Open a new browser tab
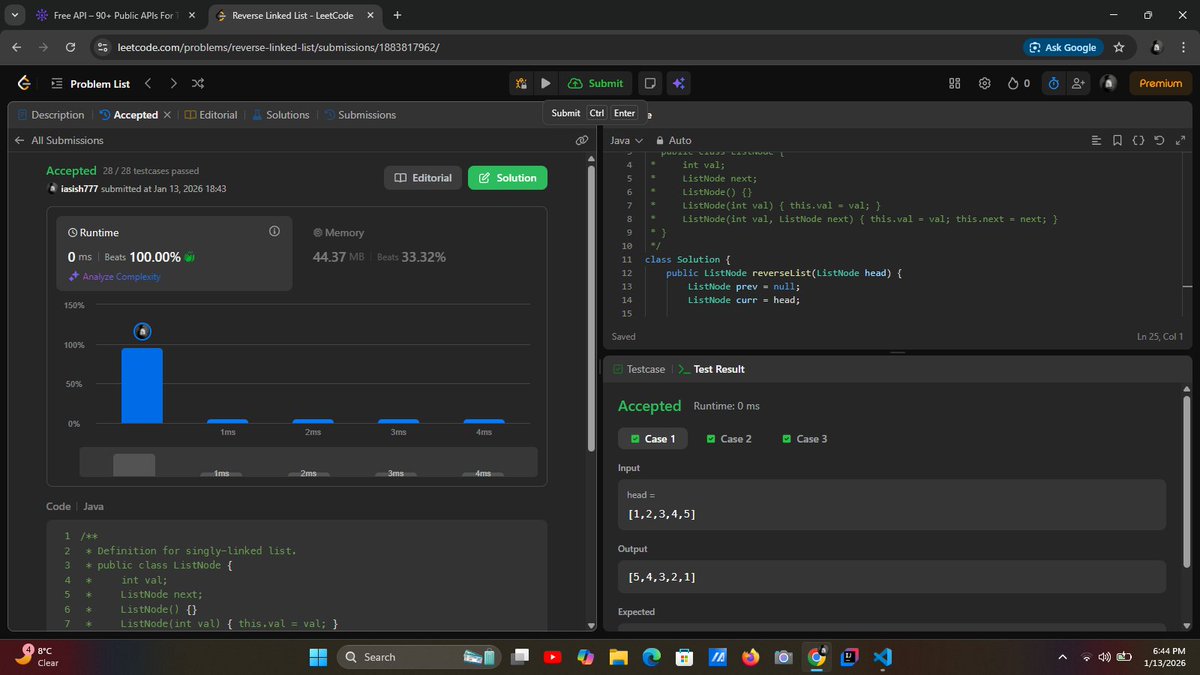The image size is (1200, 675). (397, 15)
